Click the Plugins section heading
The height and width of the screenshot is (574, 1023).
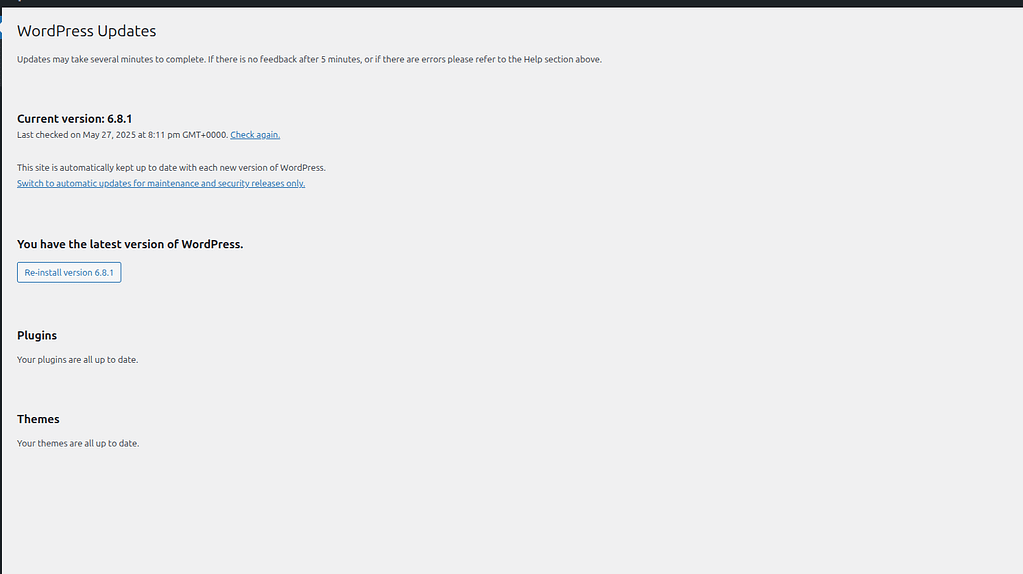[37, 336]
